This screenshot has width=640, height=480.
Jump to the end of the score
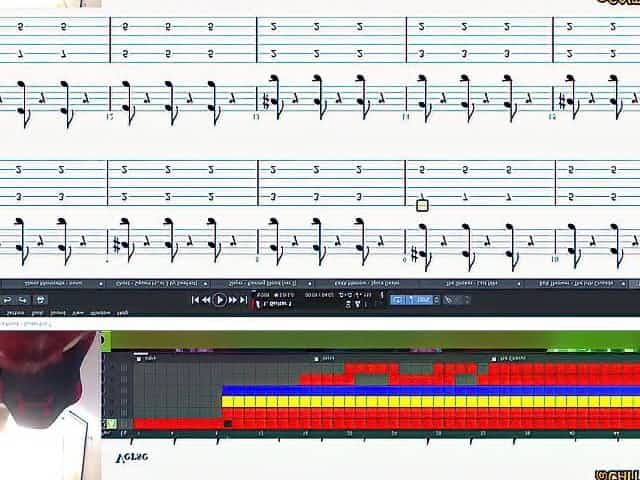click(244, 300)
